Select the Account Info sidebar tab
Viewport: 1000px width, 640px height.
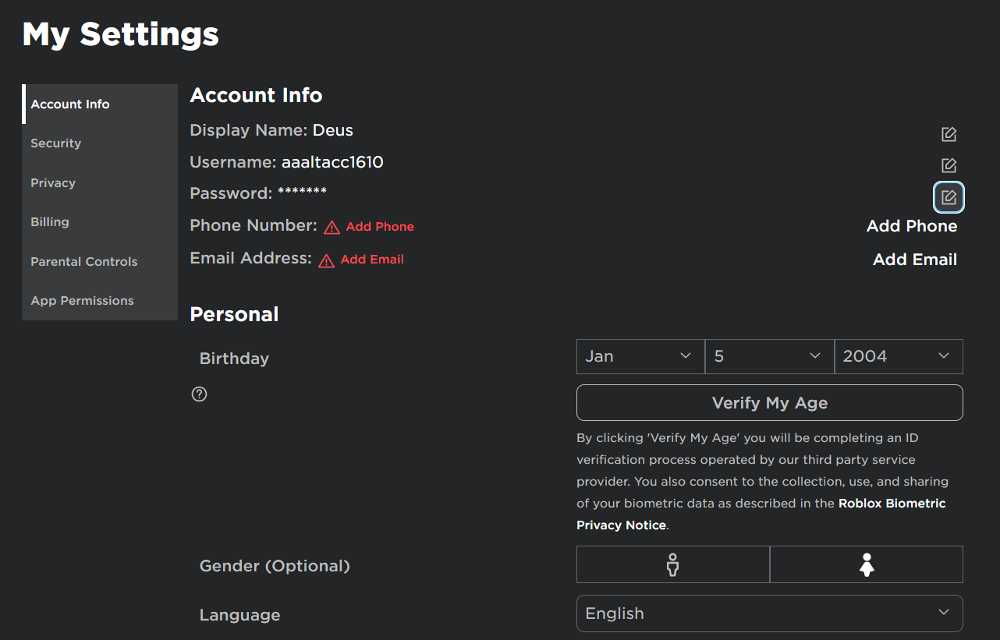click(99, 104)
